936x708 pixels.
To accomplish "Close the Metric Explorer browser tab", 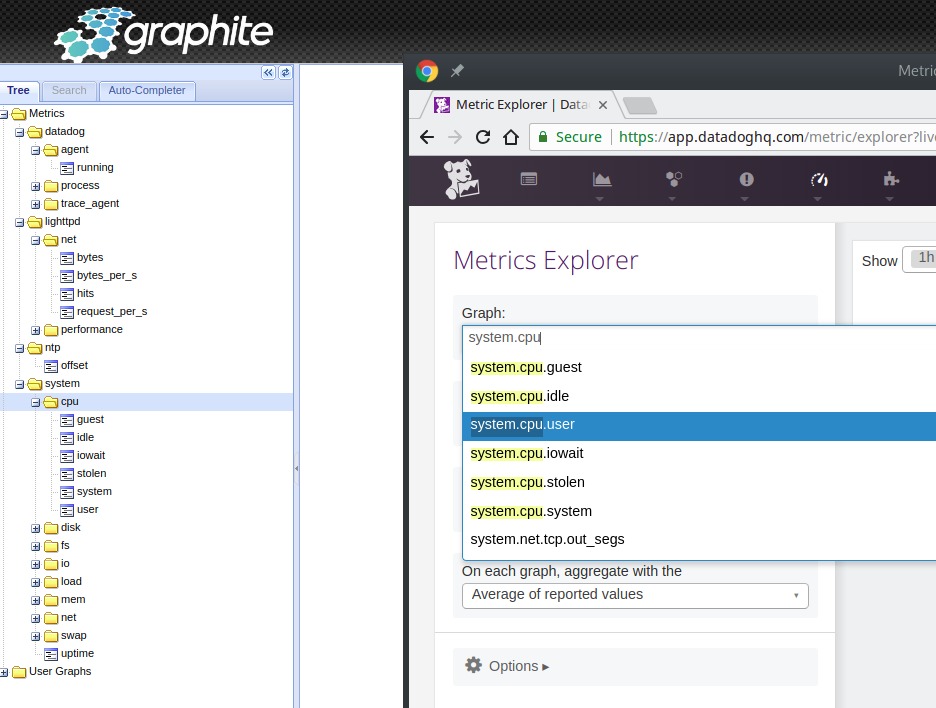I will point(603,105).
